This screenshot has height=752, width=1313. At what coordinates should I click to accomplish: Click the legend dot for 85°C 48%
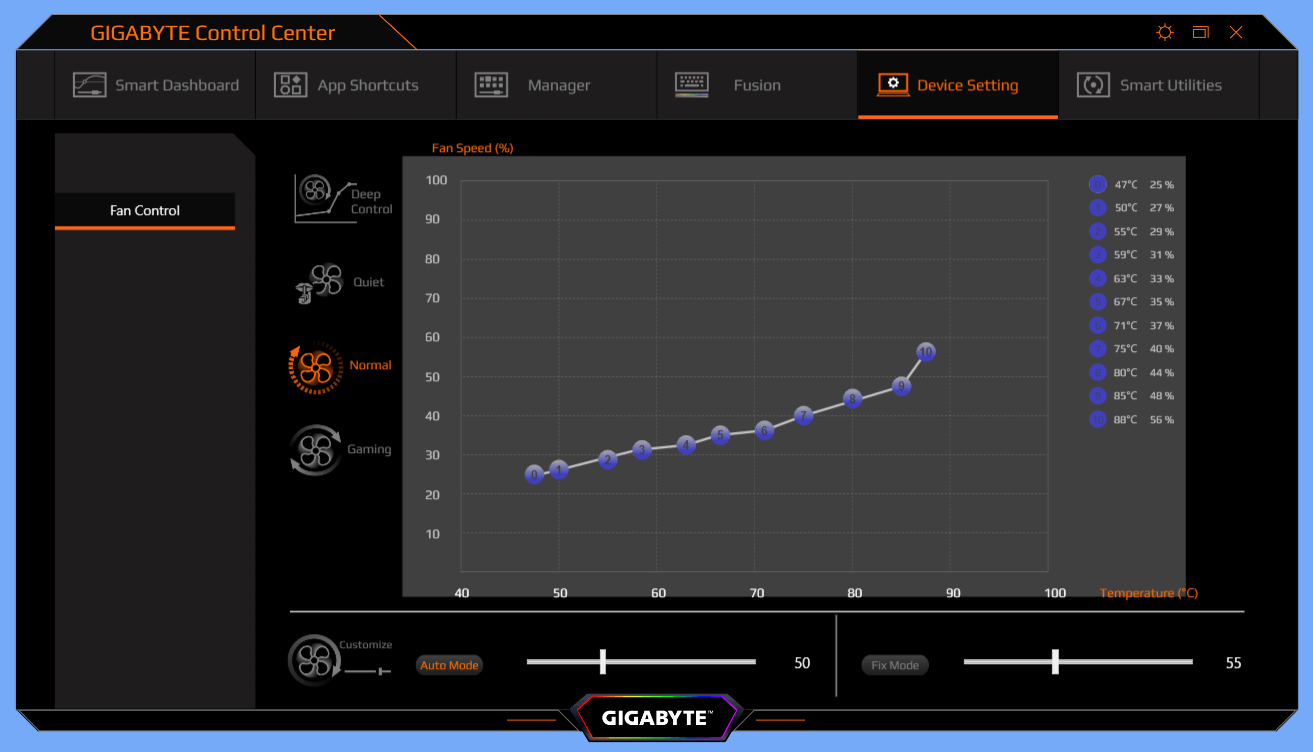coord(1097,396)
